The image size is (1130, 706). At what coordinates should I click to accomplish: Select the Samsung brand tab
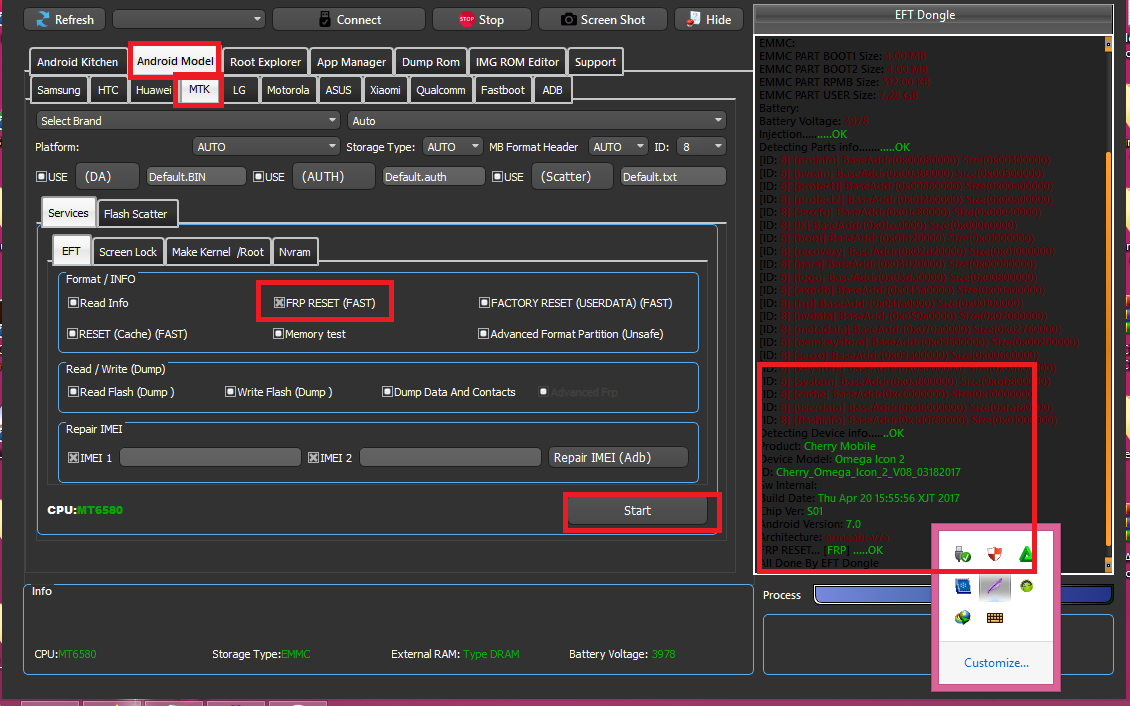coord(58,90)
